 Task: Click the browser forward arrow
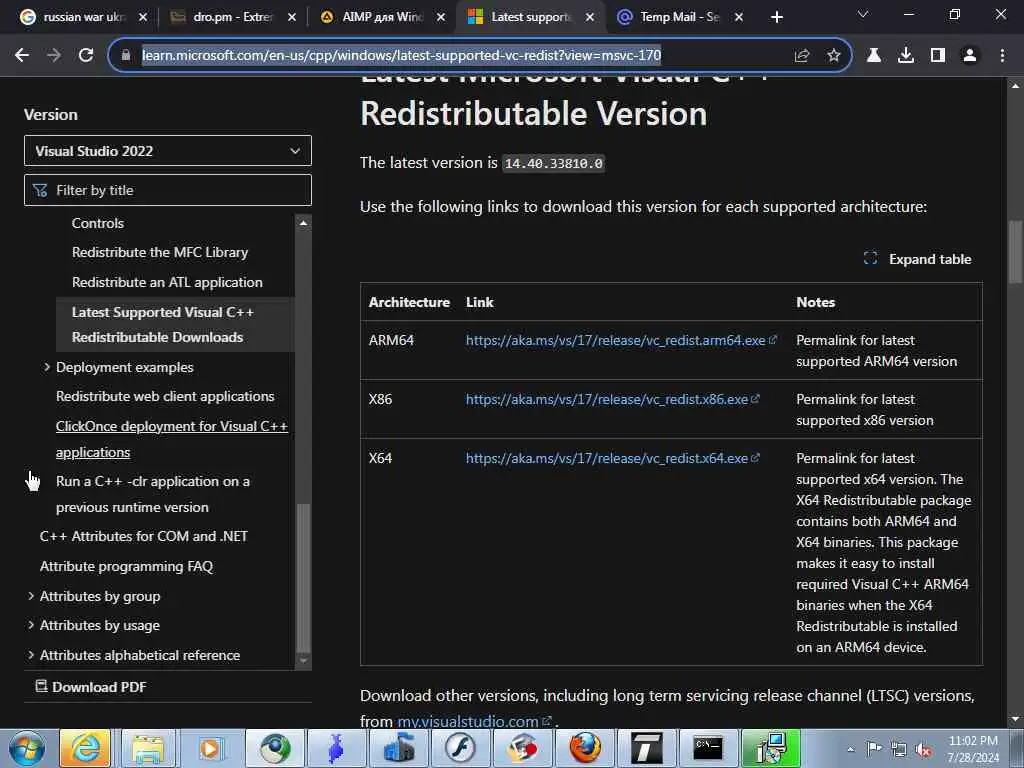click(x=54, y=56)
